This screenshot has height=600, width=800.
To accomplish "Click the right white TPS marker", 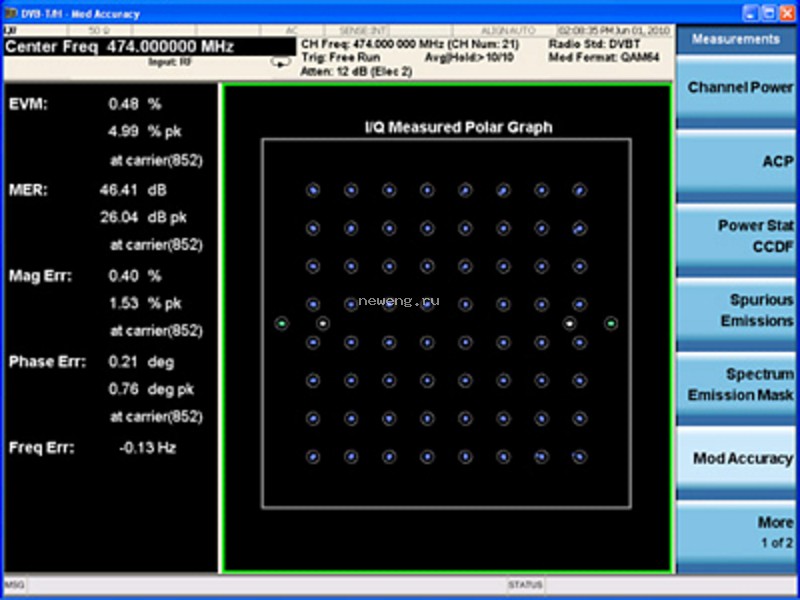I will (x=570, y=323).
